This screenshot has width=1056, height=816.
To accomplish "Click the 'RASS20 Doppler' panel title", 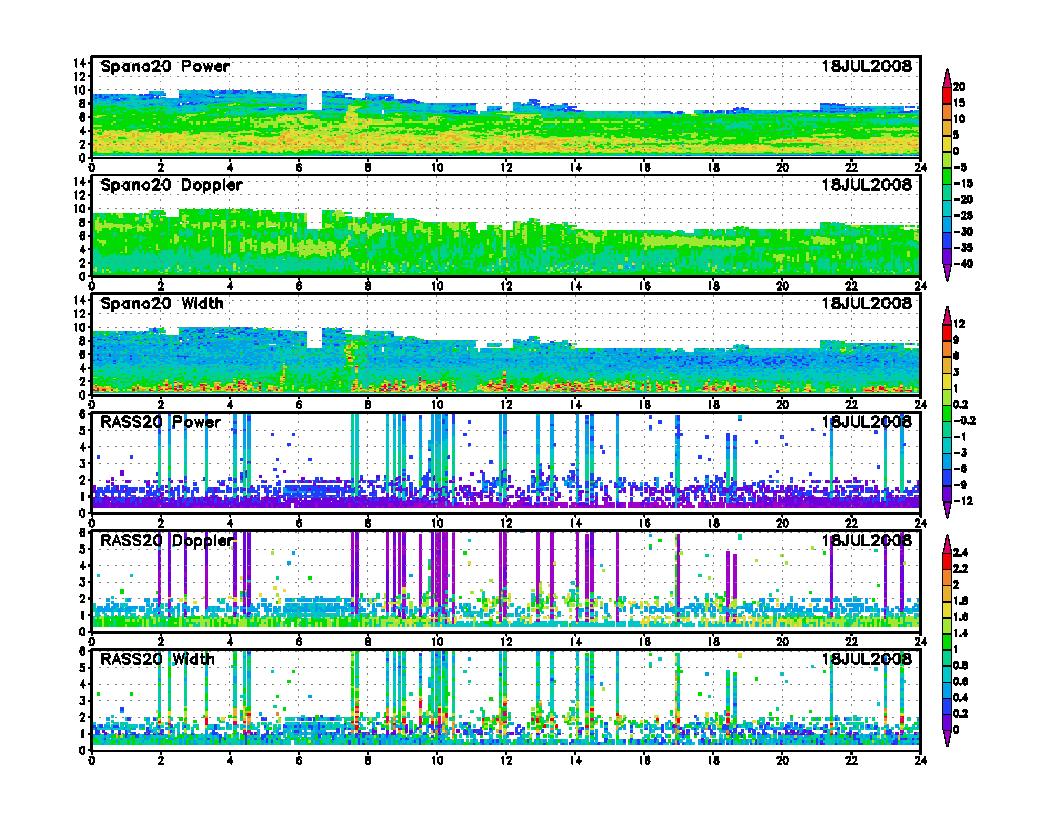I will coord(167,541).
